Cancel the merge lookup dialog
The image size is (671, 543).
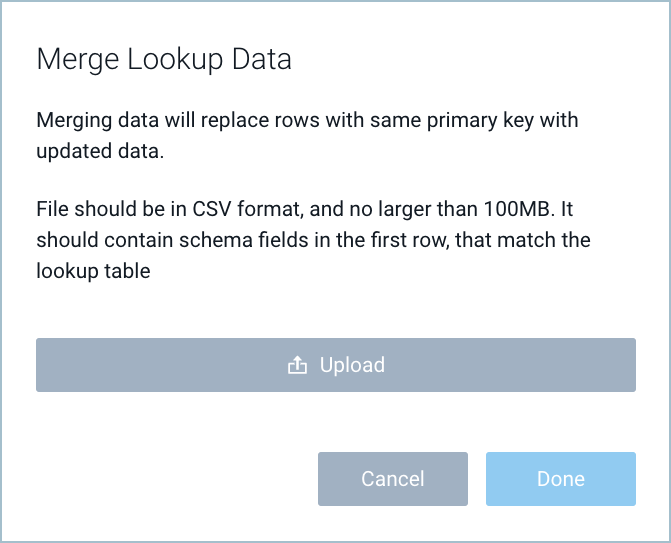tap(392, 479)
